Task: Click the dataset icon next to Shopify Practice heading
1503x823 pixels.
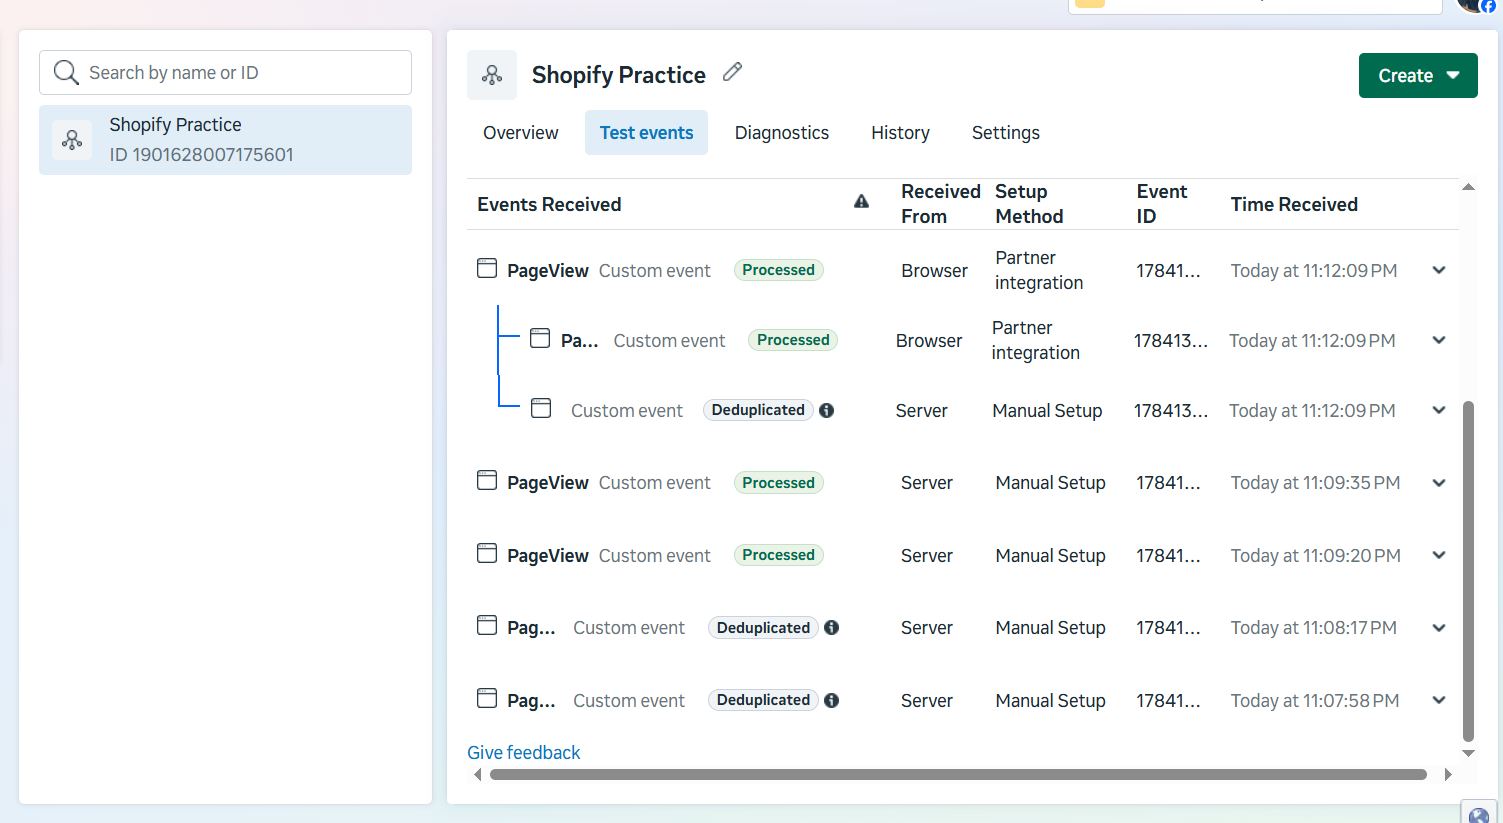Action: pos(492,75)
